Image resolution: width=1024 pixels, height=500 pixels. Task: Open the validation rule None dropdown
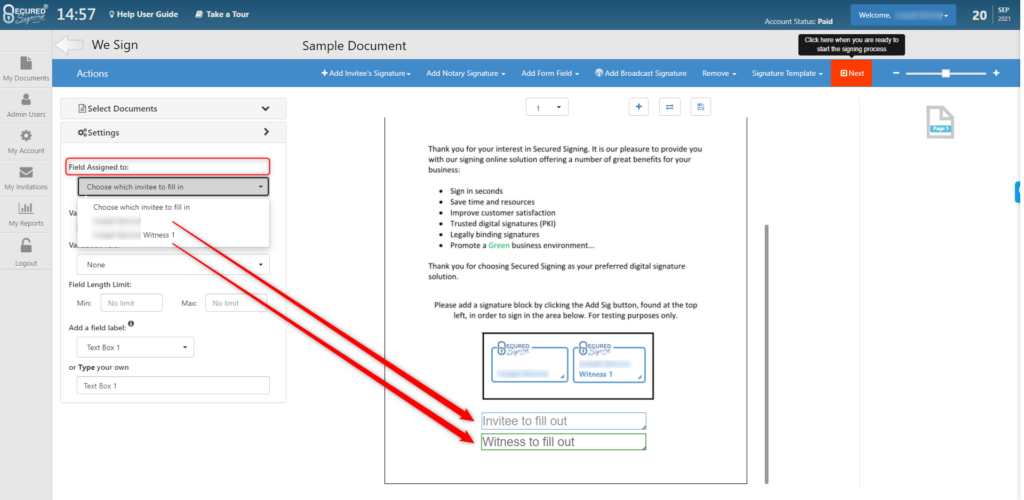point(173,265)
